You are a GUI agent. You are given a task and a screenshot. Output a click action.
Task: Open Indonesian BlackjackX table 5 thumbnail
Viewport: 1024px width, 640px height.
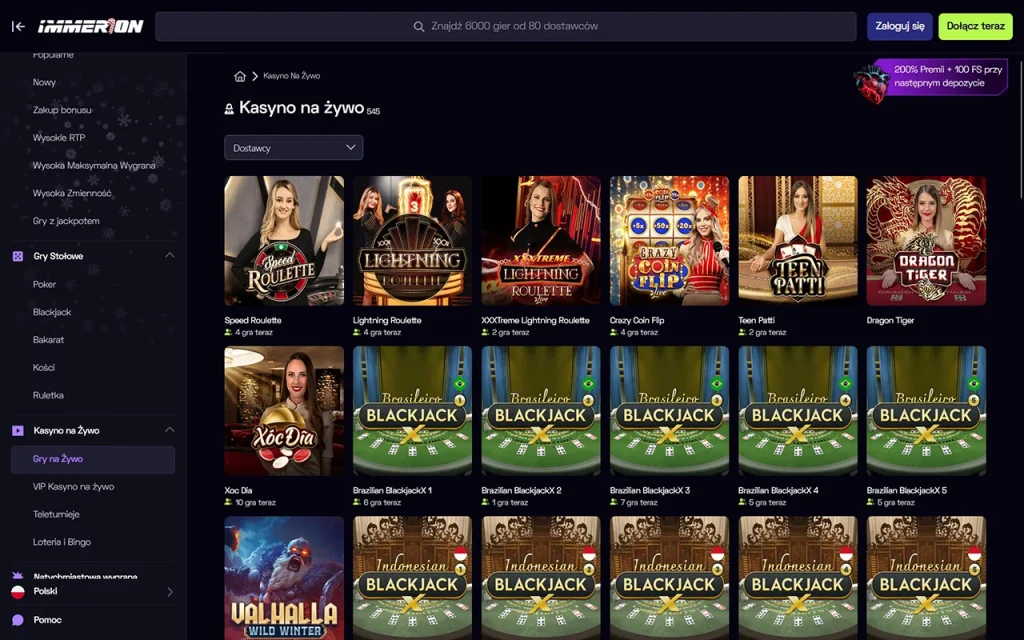point(926,578)
